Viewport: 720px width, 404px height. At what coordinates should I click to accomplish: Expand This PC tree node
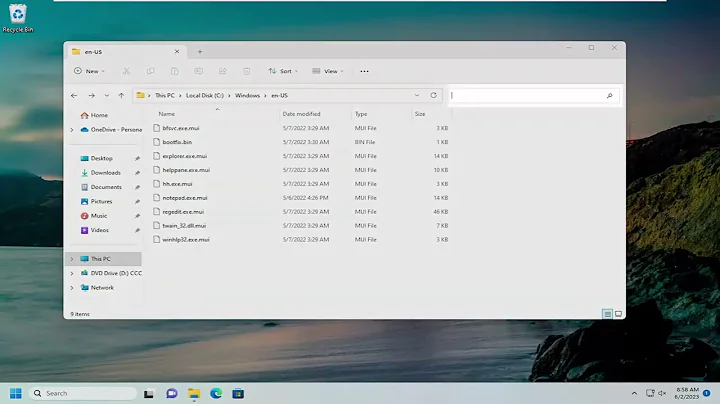[72, 259]
